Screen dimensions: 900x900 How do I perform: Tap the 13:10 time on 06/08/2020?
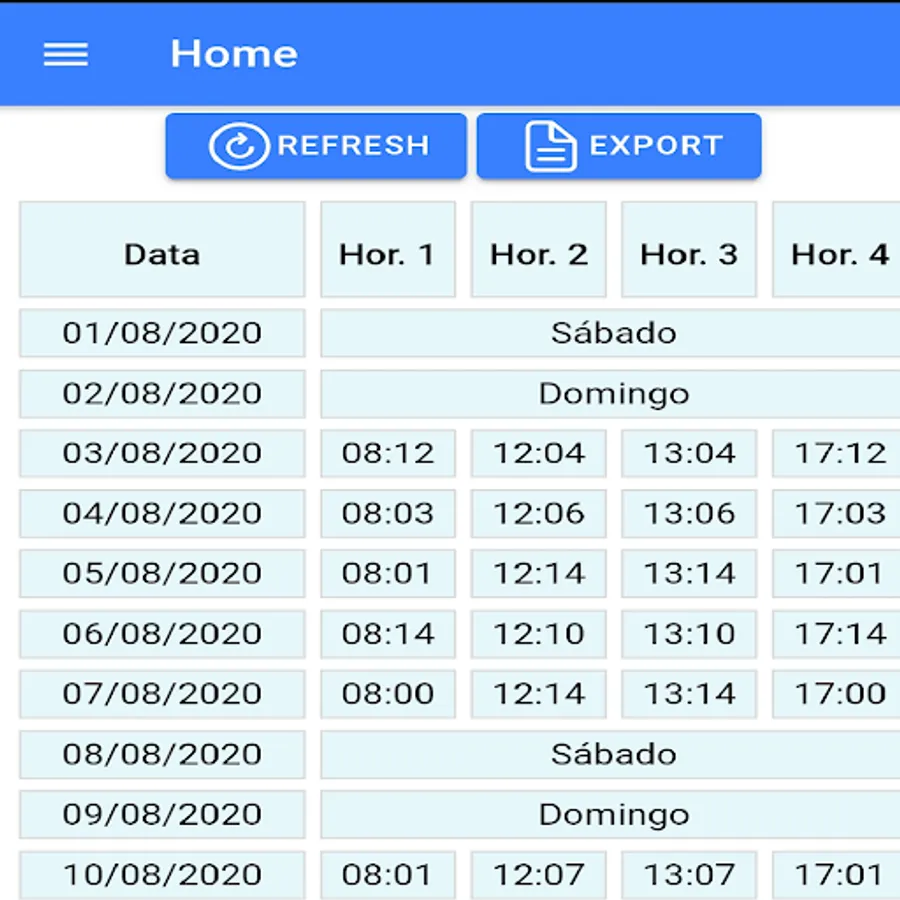[689, 633]
